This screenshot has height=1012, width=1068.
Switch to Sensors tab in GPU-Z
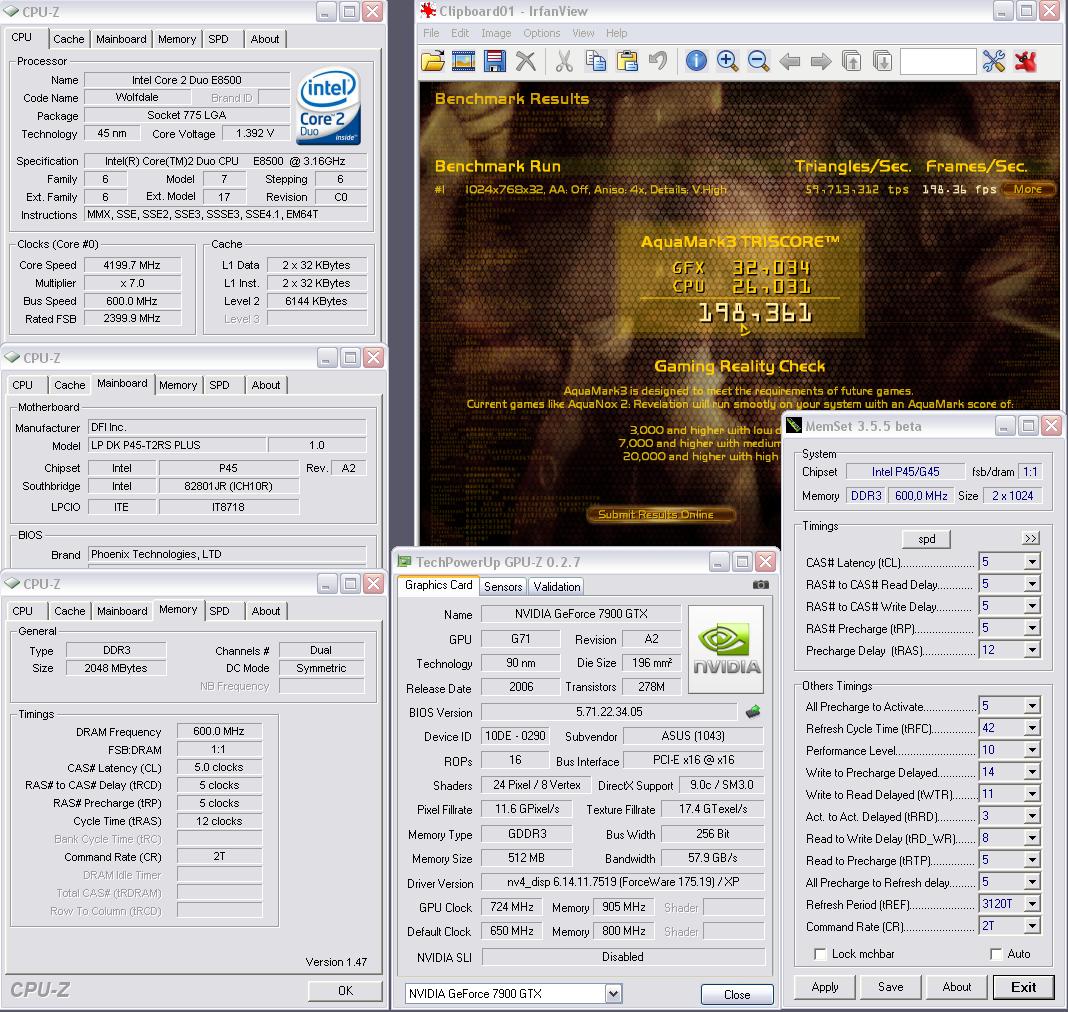pos(503,586)
